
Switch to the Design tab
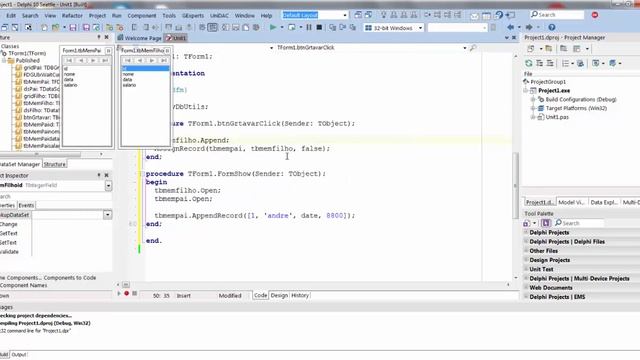[x=279, y=295]
